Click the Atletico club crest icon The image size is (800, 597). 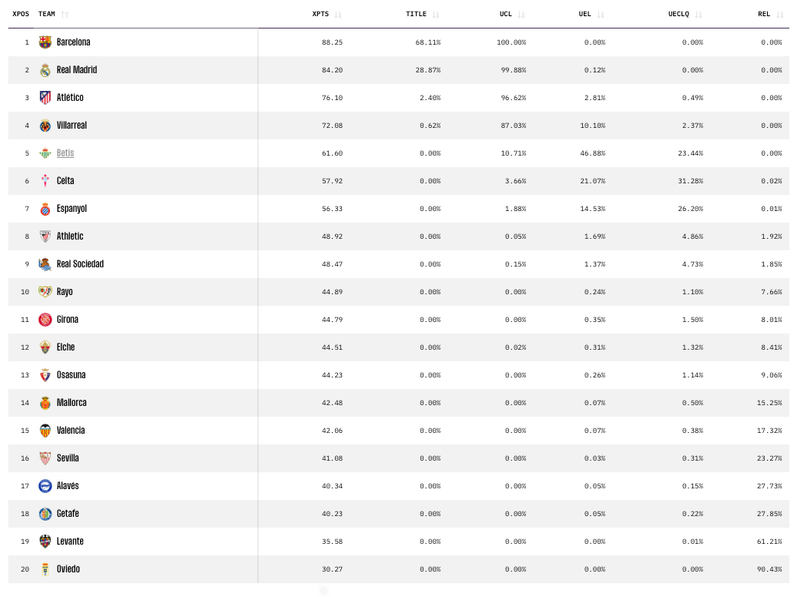tap(45, 98)
